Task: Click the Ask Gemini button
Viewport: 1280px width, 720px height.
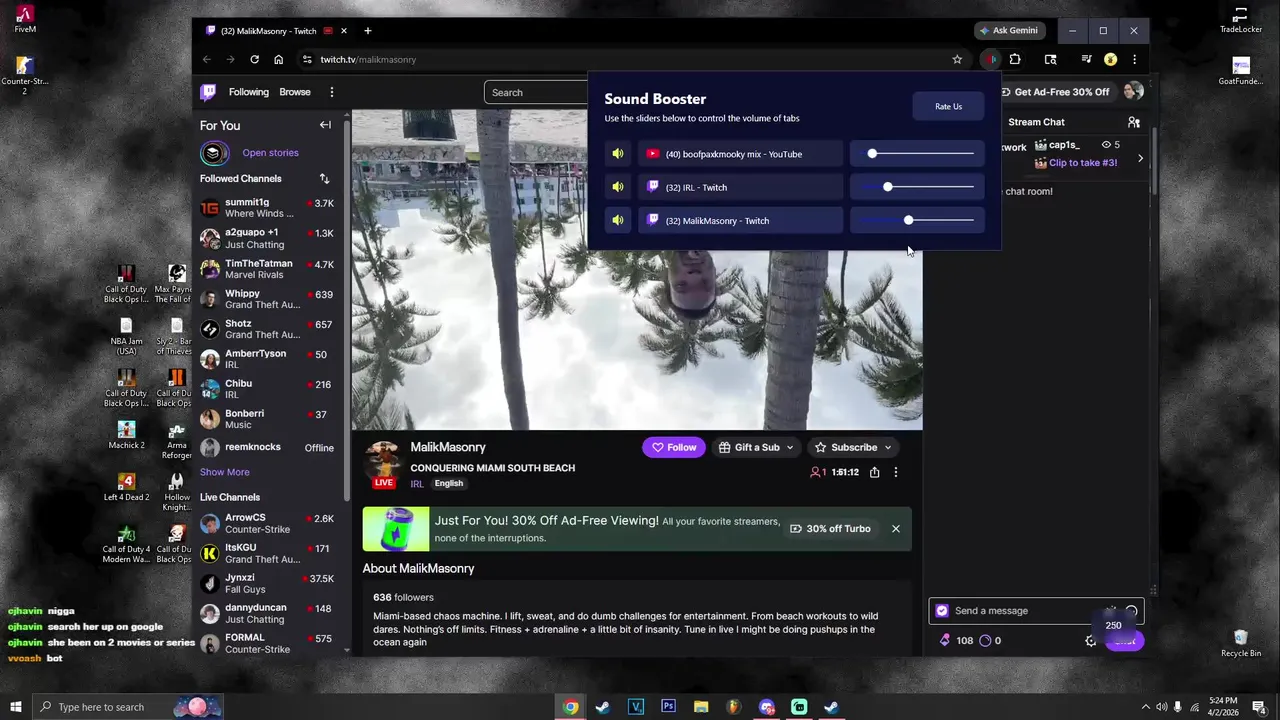Action: [1010, 30]
